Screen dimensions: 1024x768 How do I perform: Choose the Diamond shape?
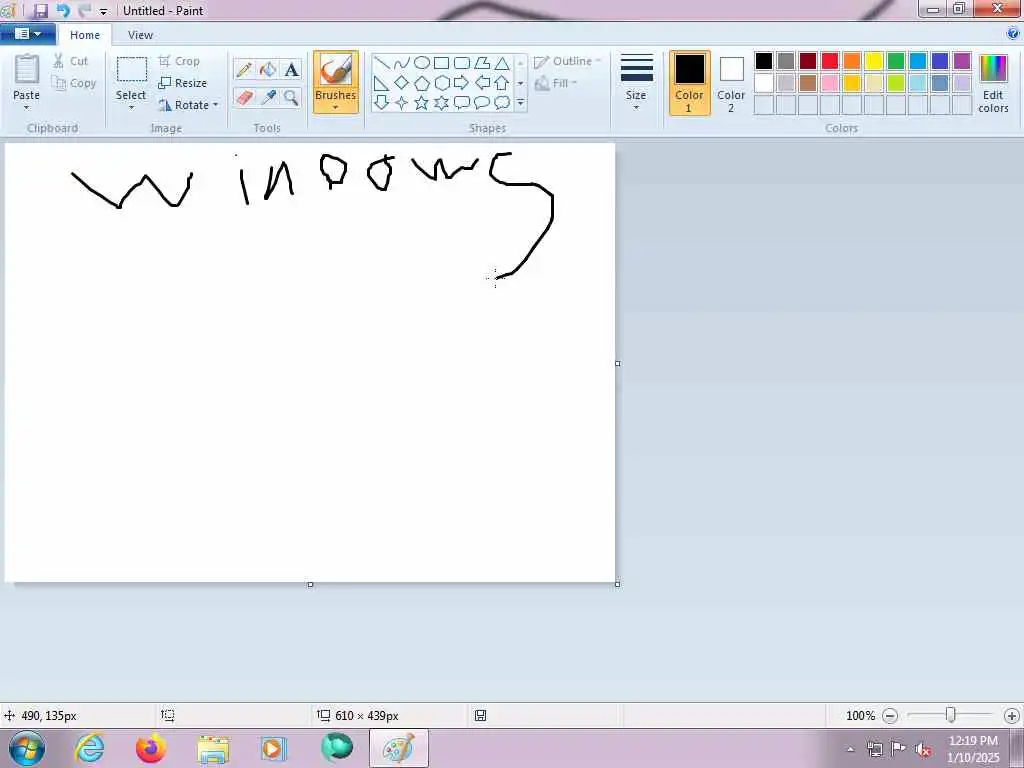click(x=402, y=83)
